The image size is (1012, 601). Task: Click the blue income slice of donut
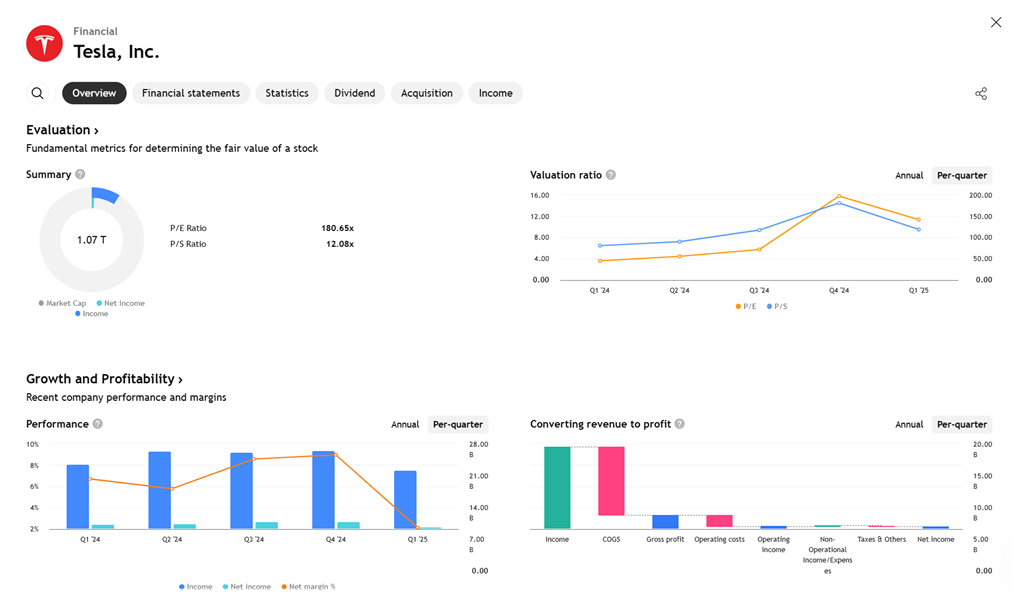coord(105,196)
